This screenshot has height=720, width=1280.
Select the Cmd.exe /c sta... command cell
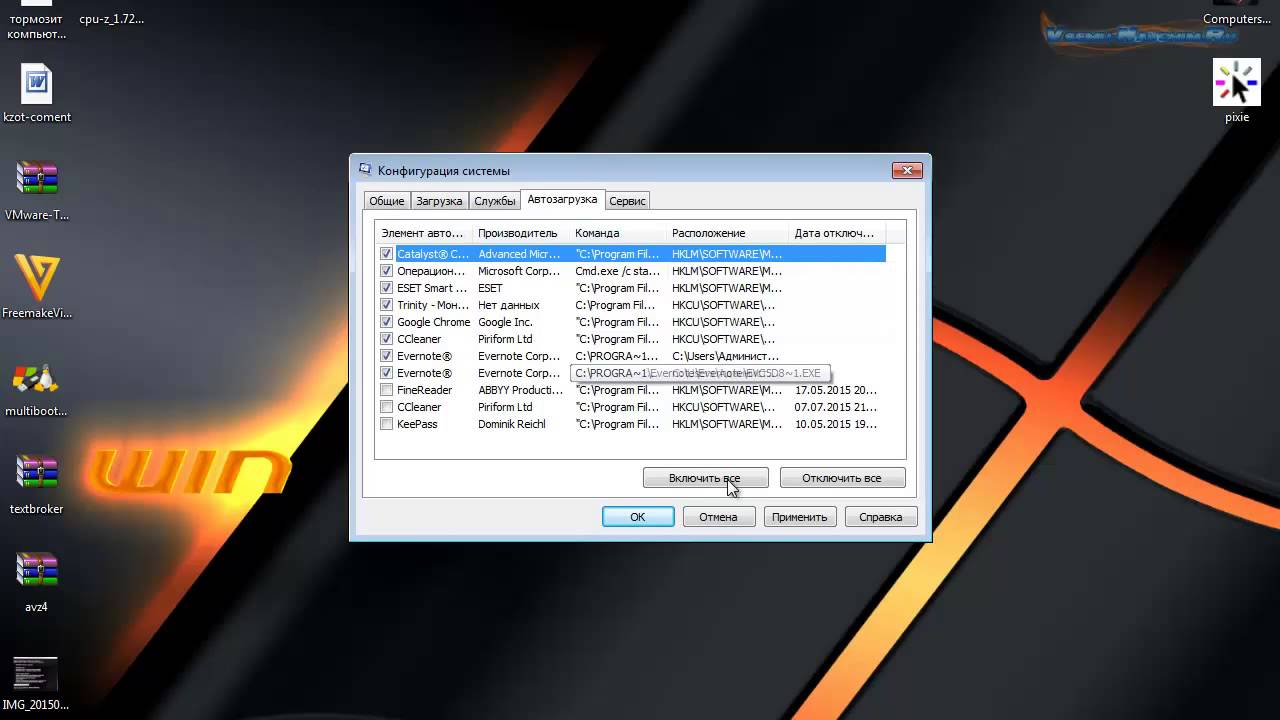click(617, 271)
